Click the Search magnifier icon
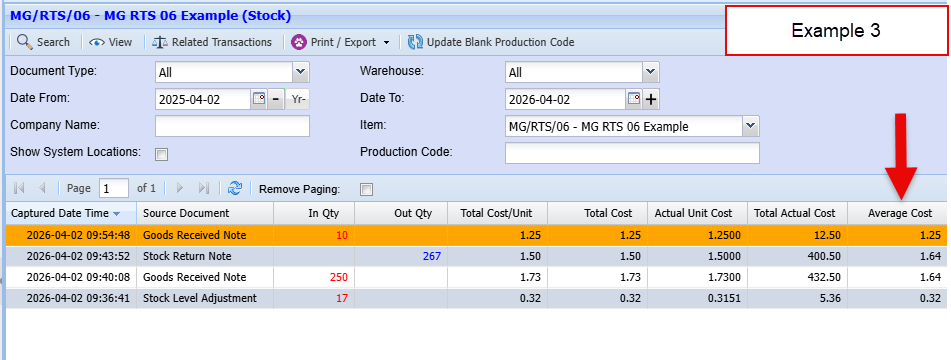This screenshot has height=360, width=951. tap(24, 42)
